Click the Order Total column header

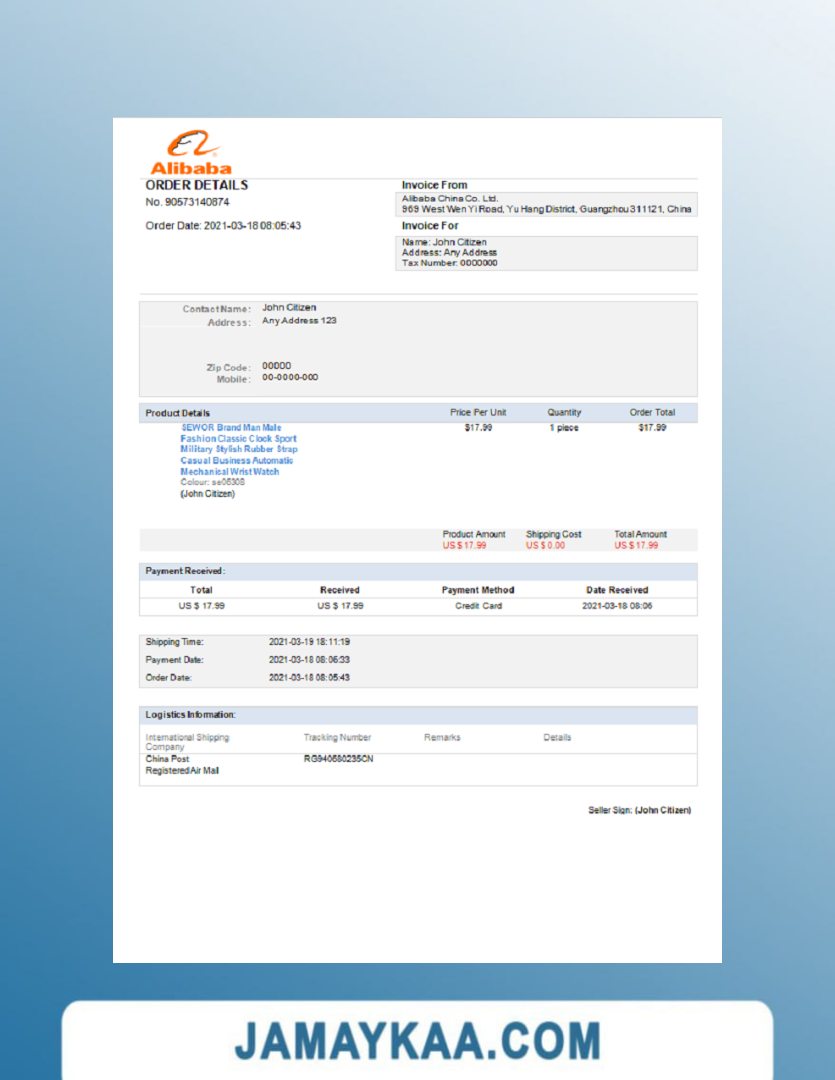(652, 412)
